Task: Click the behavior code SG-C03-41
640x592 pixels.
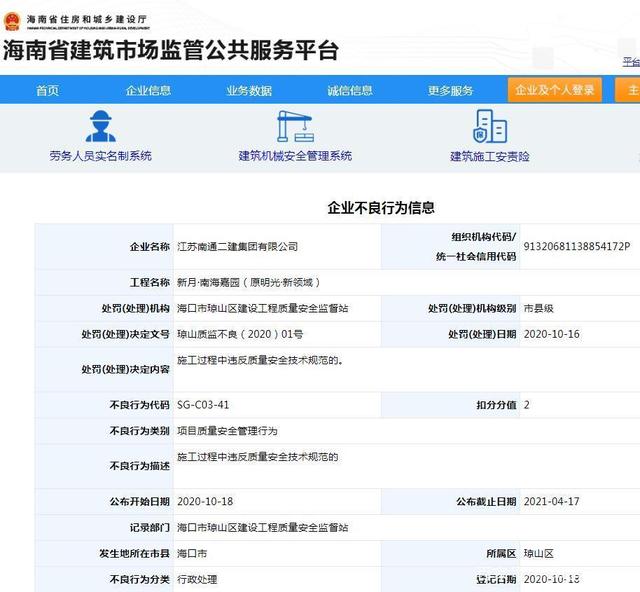Action: click(204, 405)
